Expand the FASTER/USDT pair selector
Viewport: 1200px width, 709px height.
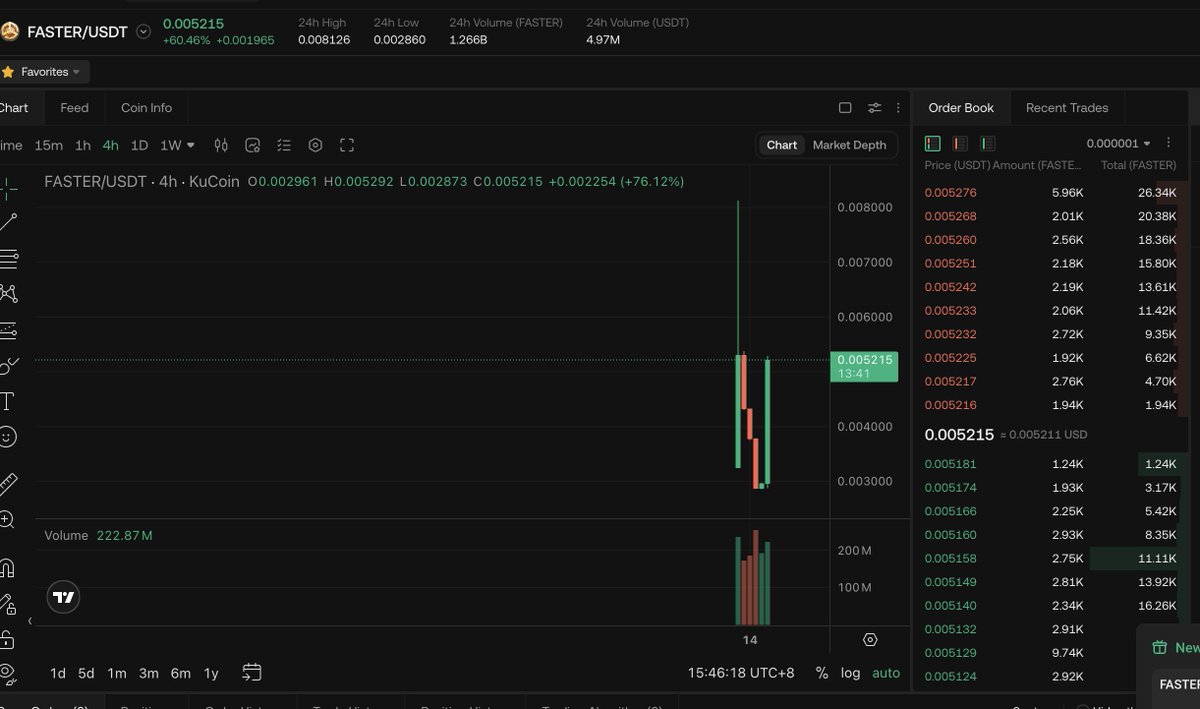[143, 32]
